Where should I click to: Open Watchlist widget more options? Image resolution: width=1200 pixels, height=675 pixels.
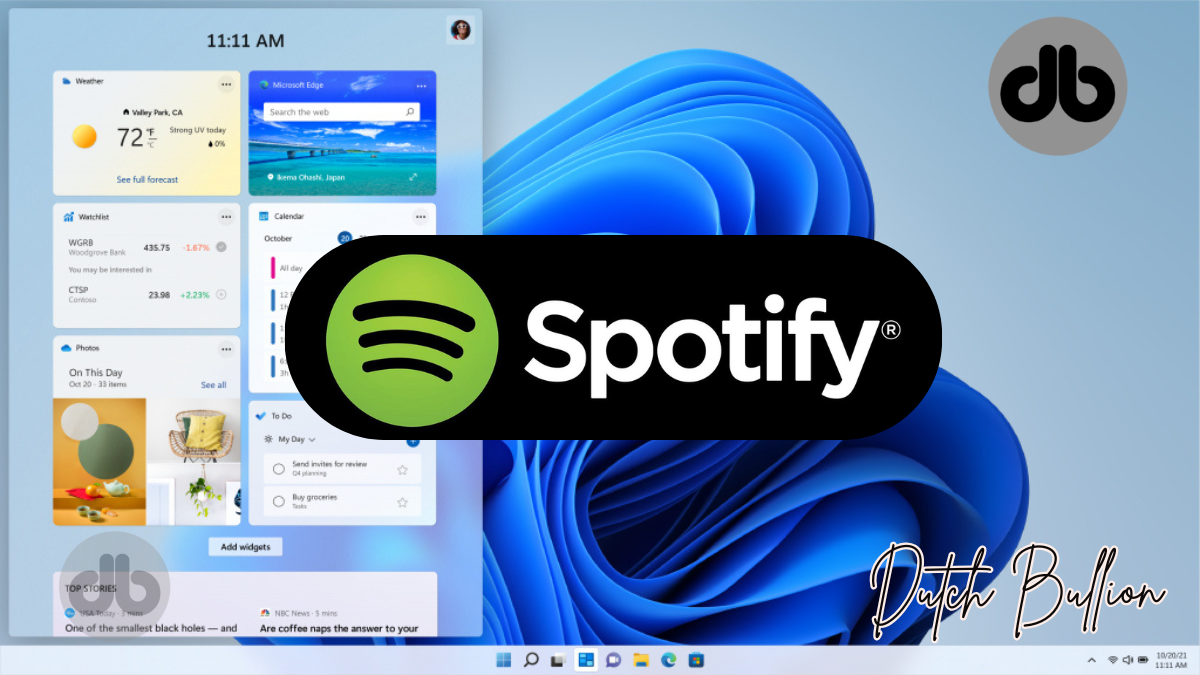[x=227, y=217]
